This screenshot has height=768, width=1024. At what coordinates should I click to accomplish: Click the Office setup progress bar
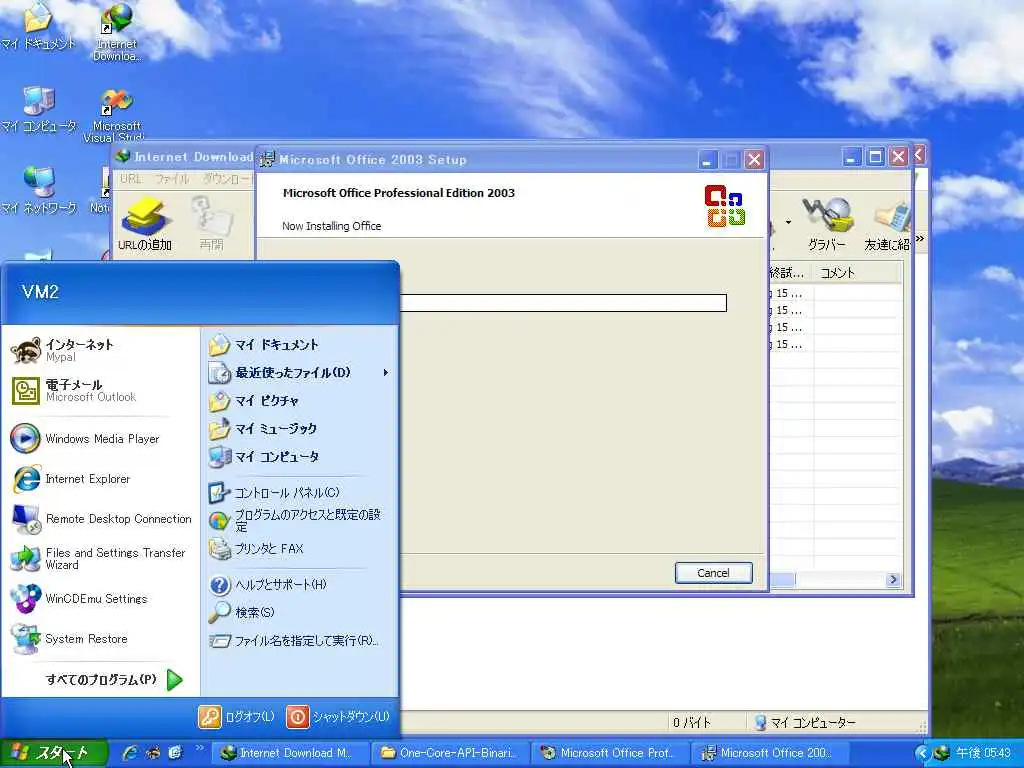click(563, 302)
